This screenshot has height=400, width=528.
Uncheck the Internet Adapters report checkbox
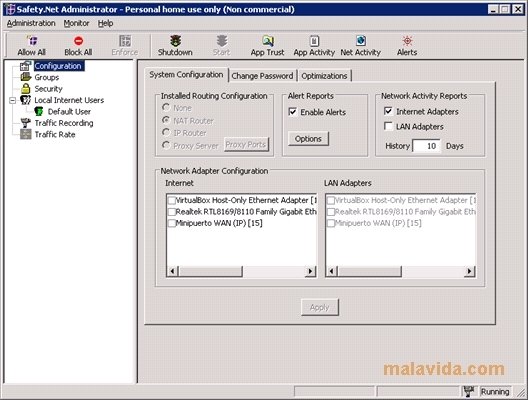[388, 111]
